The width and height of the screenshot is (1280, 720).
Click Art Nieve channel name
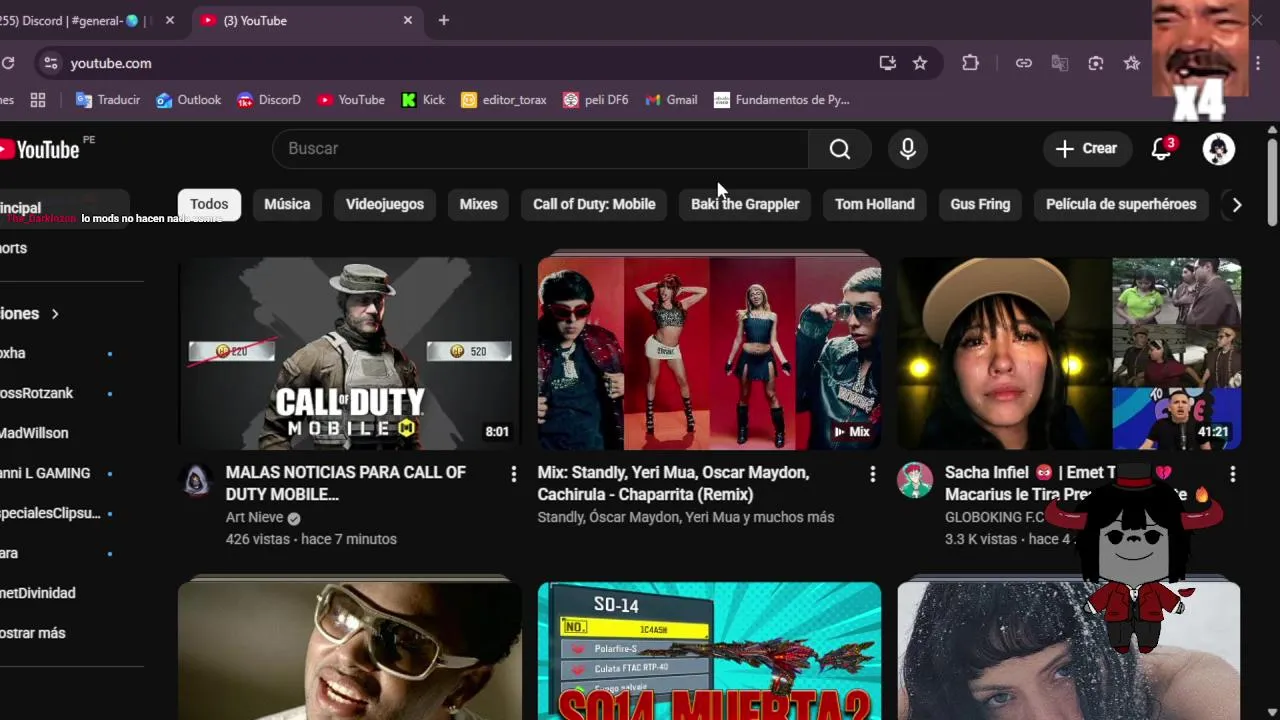(x=254, y=517)
